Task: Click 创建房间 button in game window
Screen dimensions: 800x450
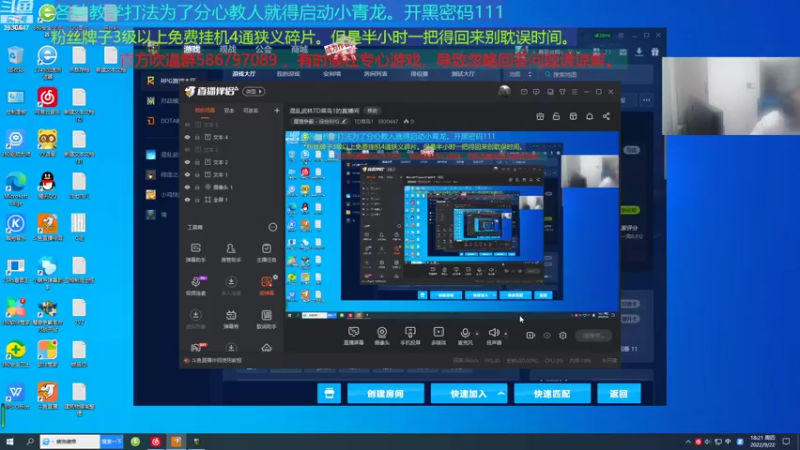Action: click(x=386, y=394)
